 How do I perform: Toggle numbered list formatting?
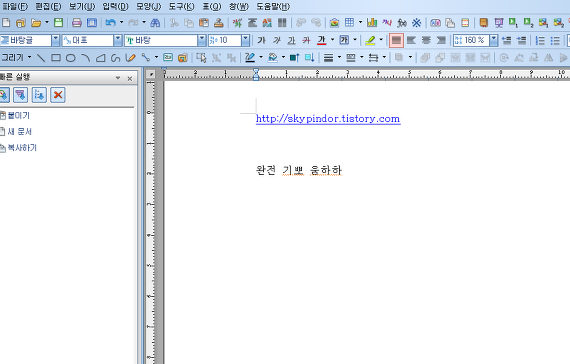tap(540, 40)
